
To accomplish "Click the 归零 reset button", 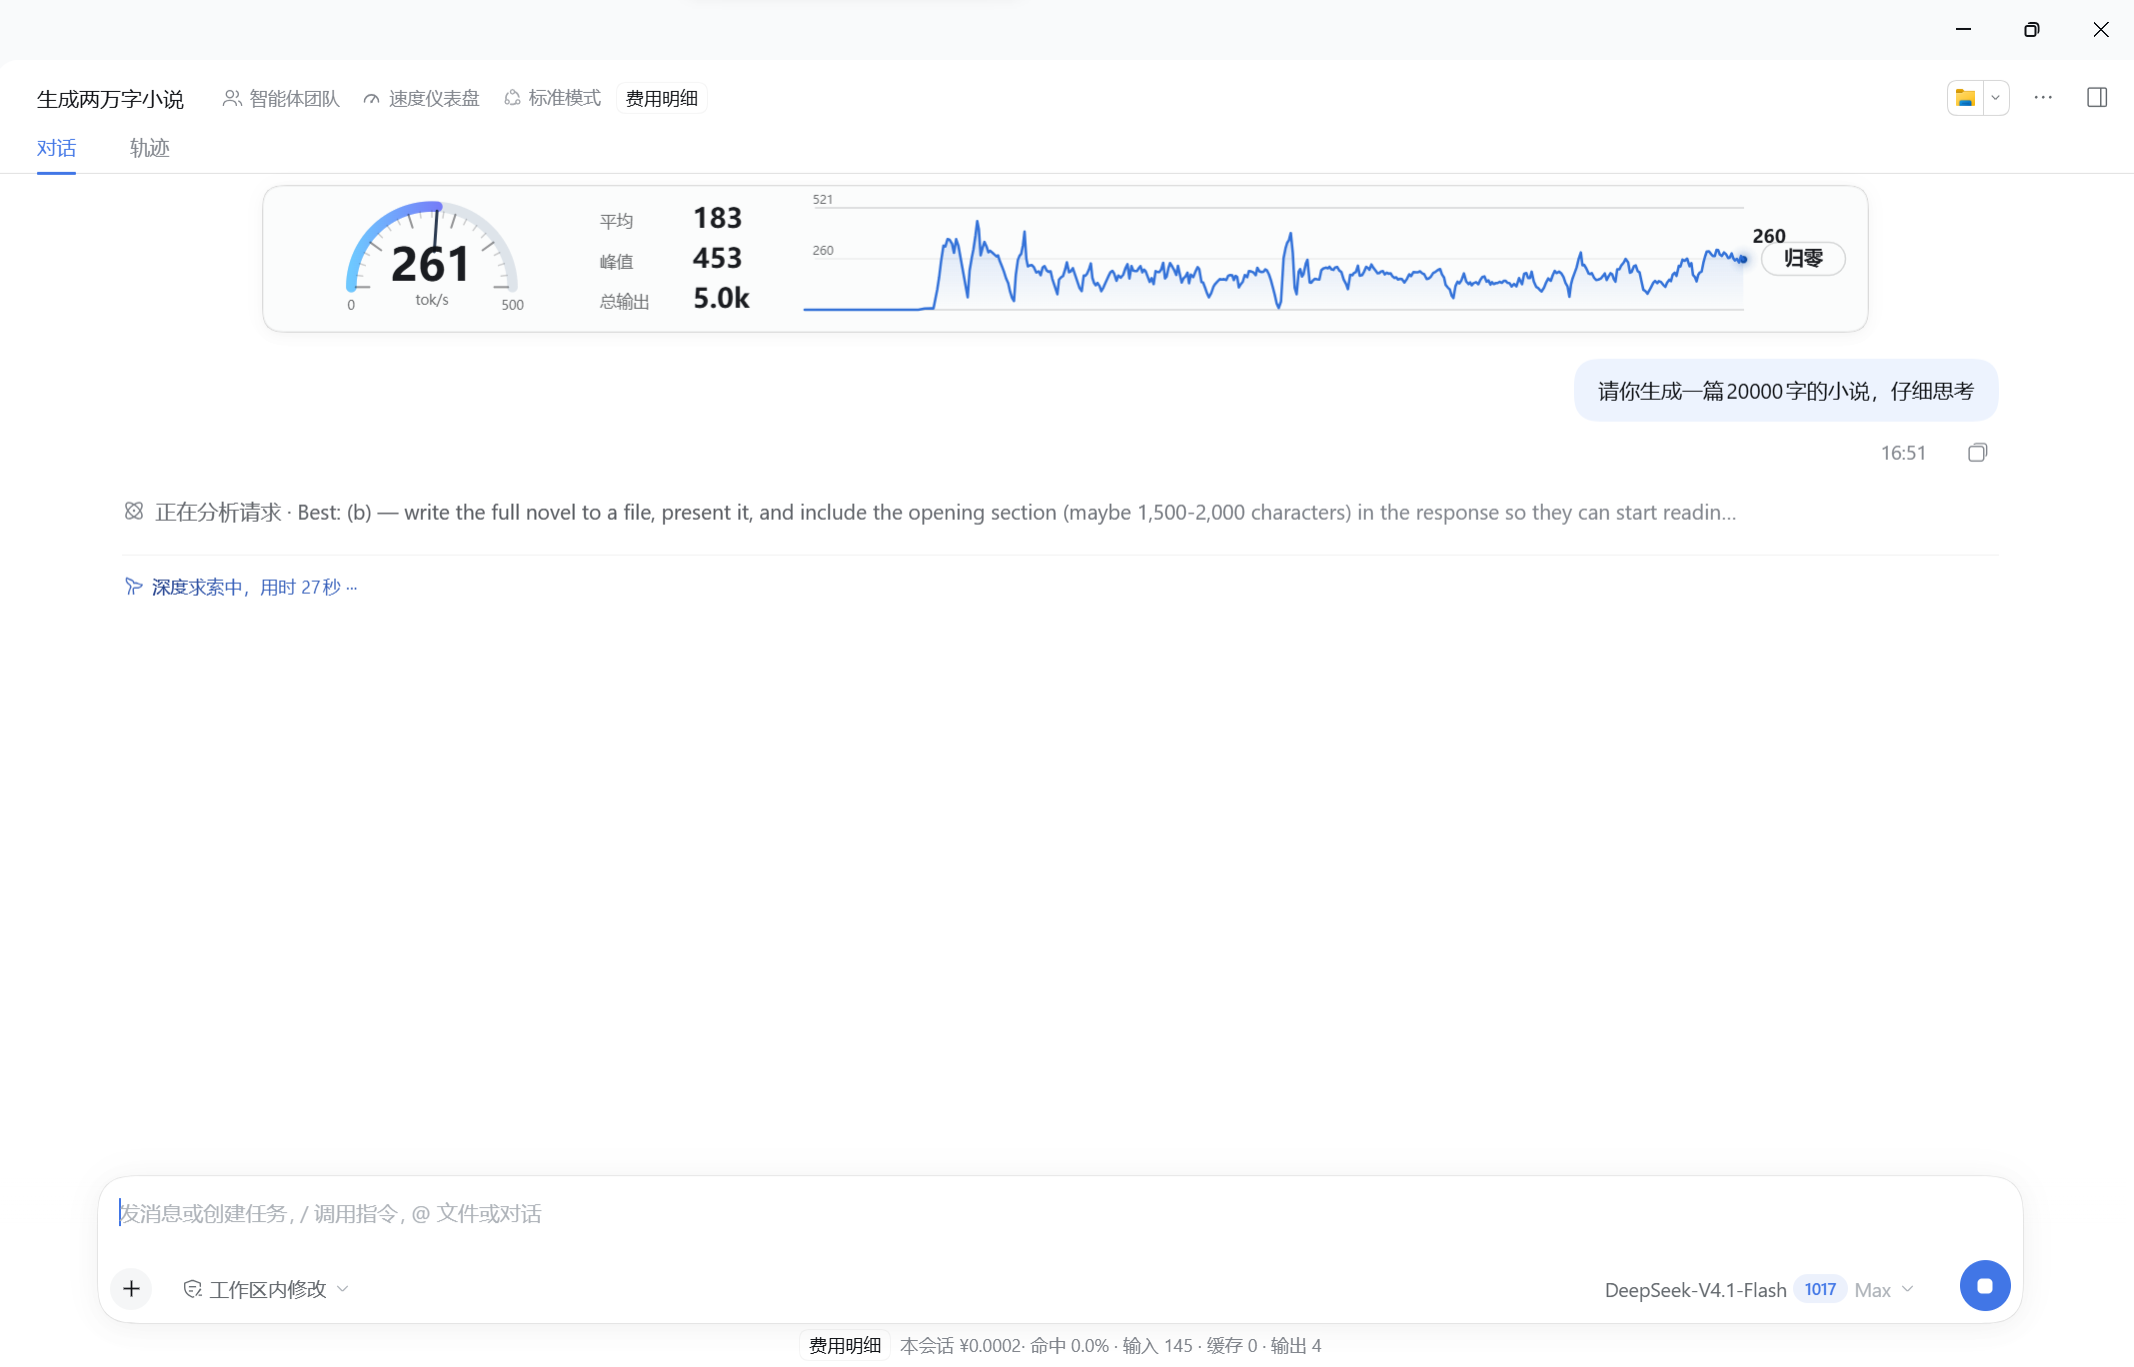I will [x=1803, y=259].
